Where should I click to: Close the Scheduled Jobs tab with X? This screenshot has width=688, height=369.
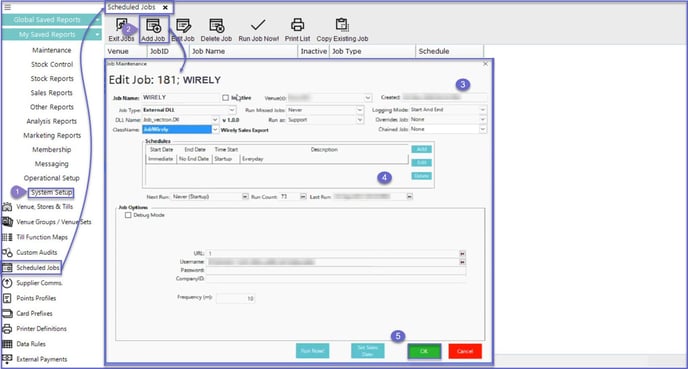point(165,7)
